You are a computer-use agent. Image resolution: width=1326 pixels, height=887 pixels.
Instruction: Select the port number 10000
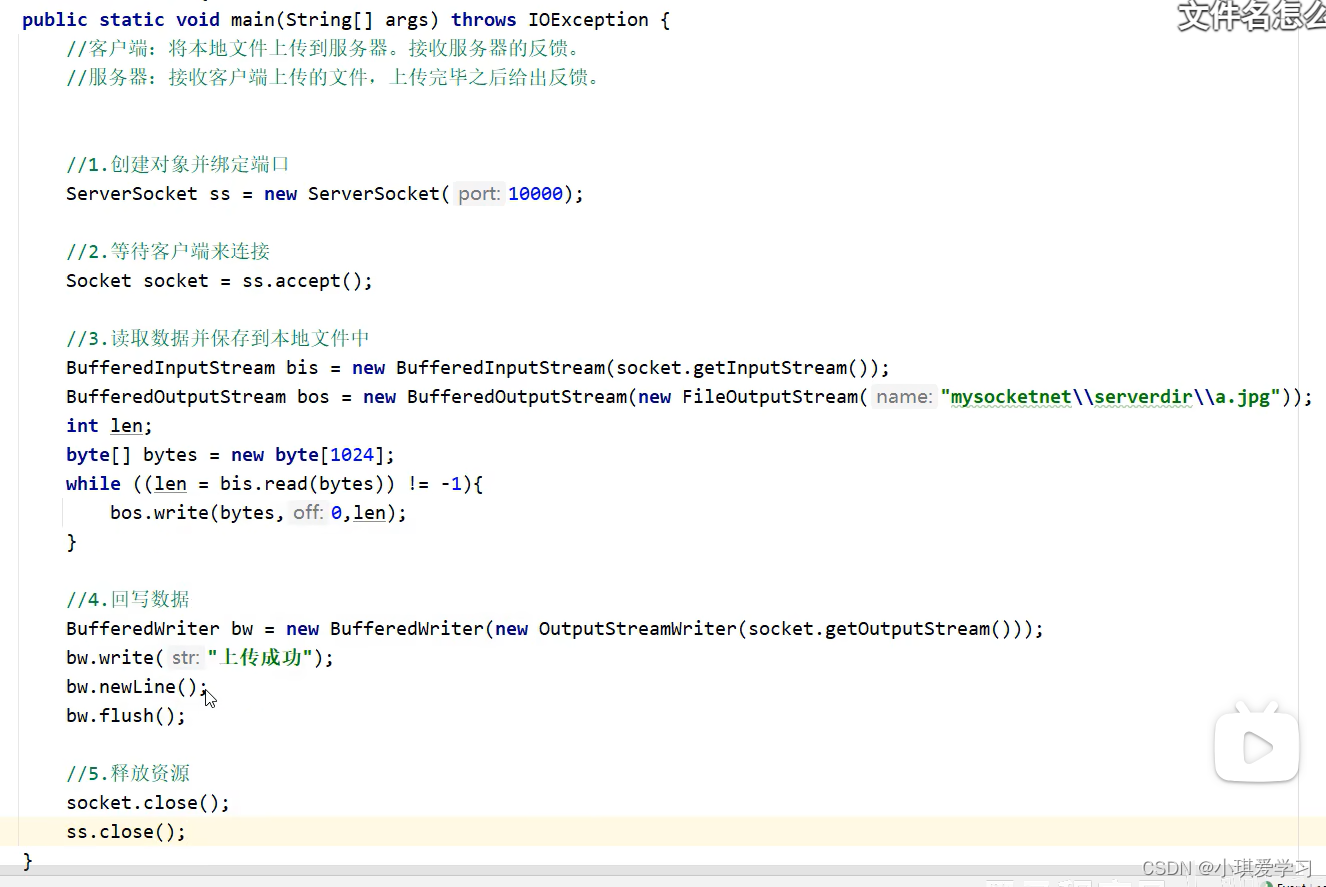[x=535, y=193]
